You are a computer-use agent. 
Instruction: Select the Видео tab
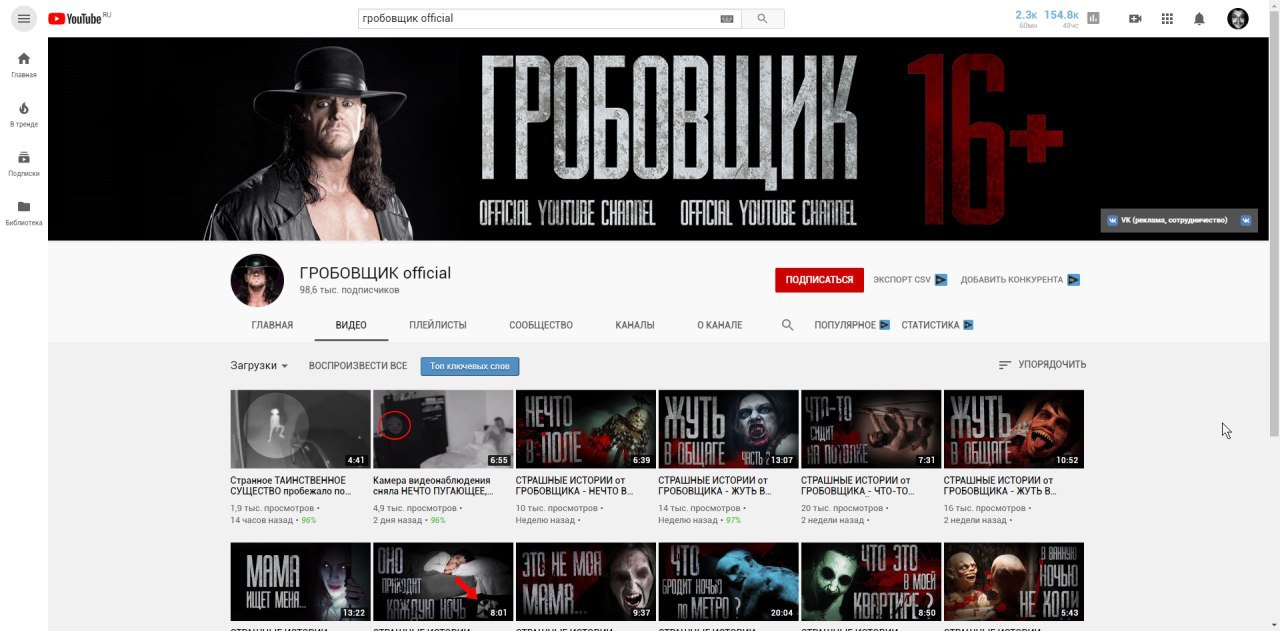[x=351, y=325]
